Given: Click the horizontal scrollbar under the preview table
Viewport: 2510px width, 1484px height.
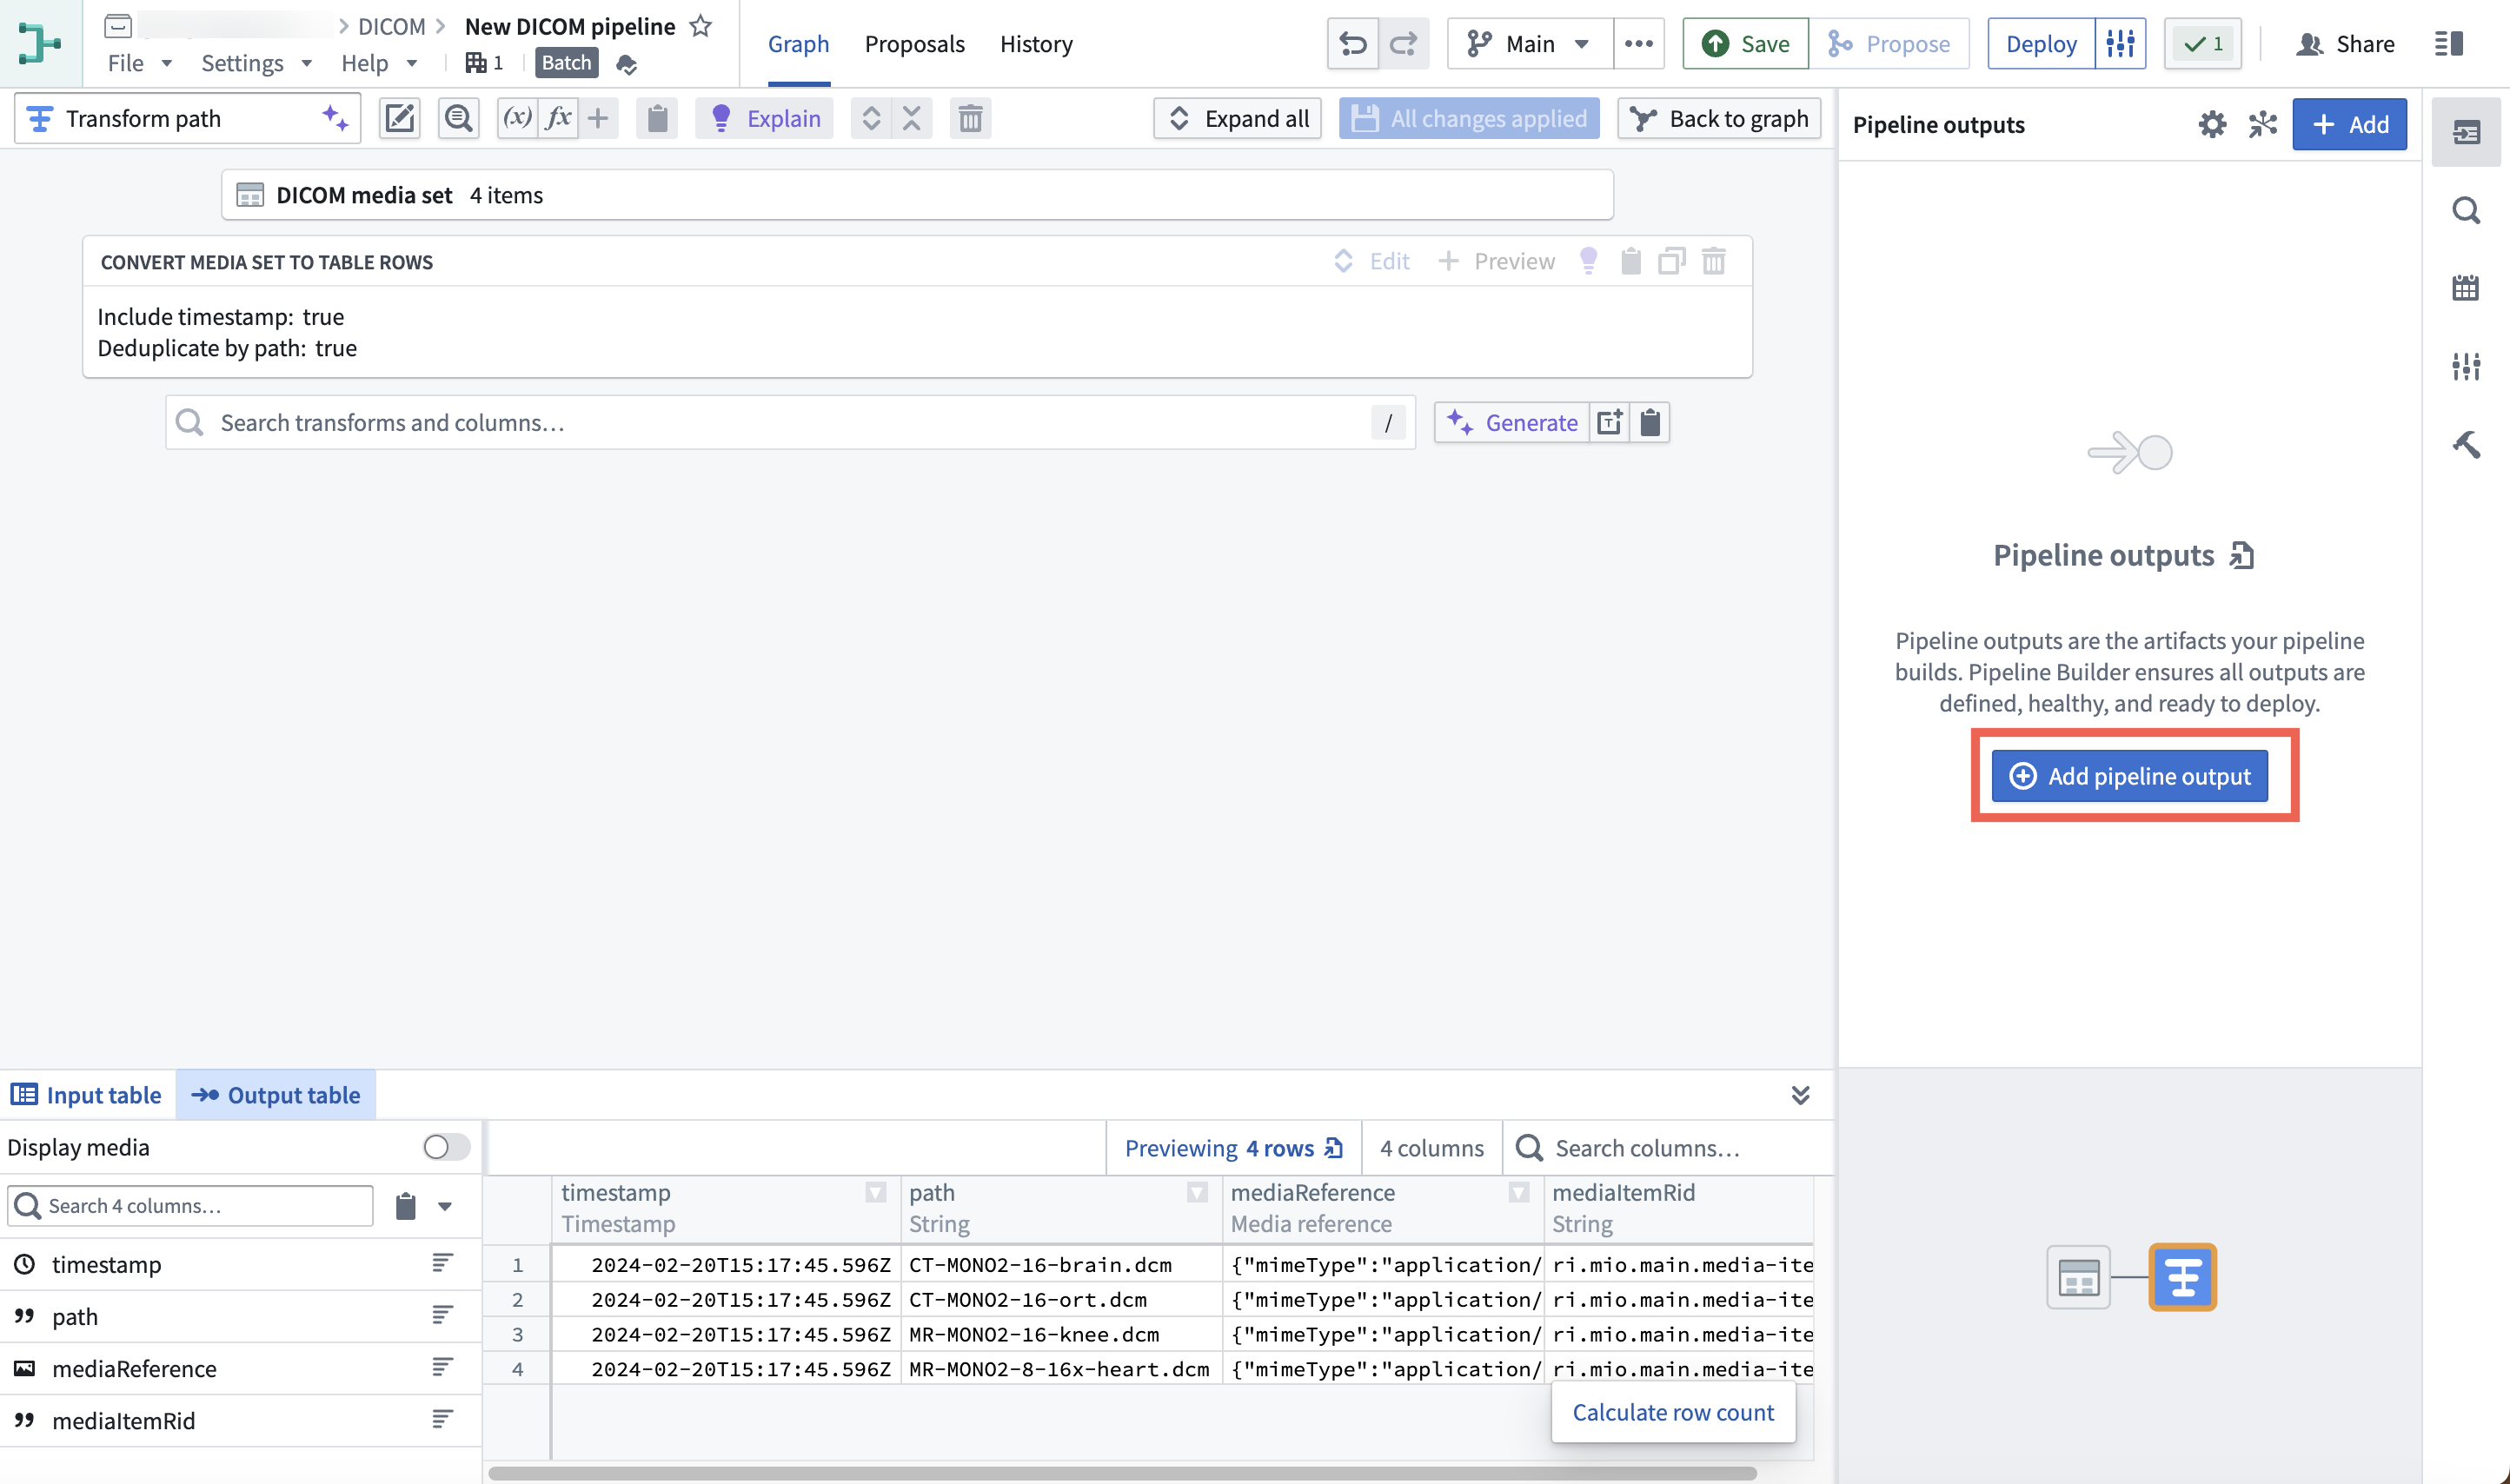Looking at the screenshot, I should click(1121, 1473).
